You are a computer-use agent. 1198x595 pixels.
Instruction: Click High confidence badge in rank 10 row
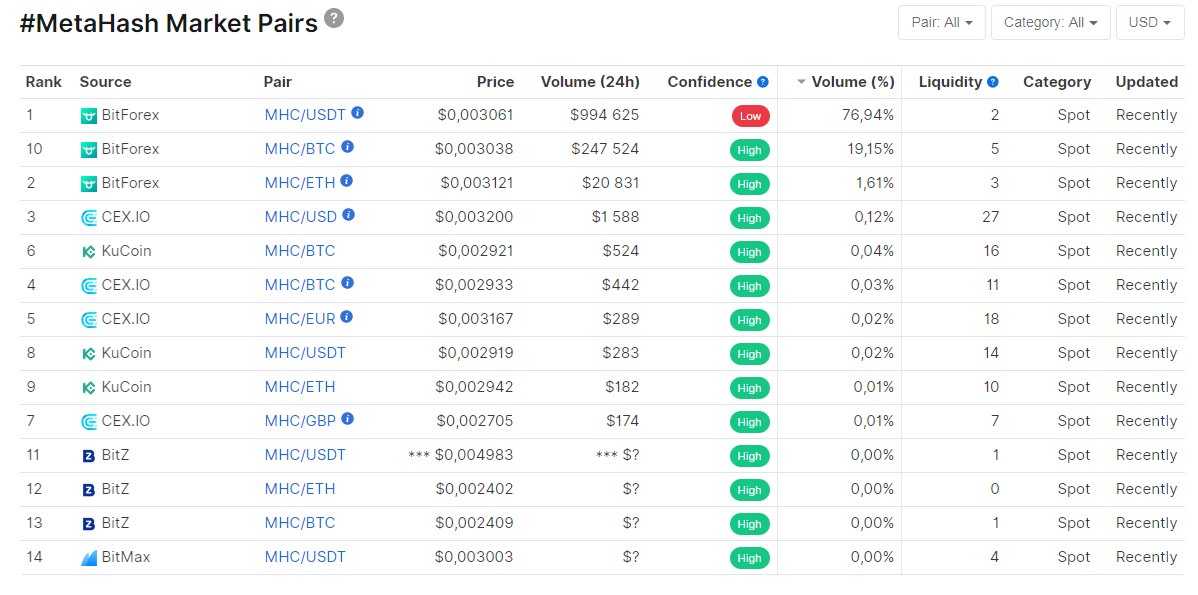[x=750, y=150]
